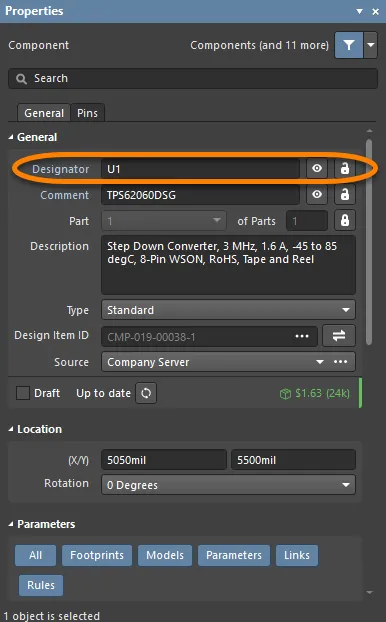Click the Footprints filter button
386x622 pixels.
pyautogui.click(x=97, y=555)
